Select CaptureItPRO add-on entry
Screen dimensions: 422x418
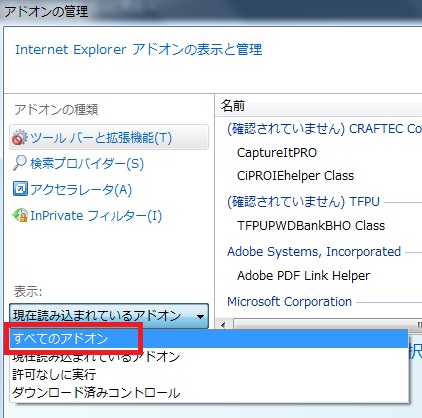point(277,153)
